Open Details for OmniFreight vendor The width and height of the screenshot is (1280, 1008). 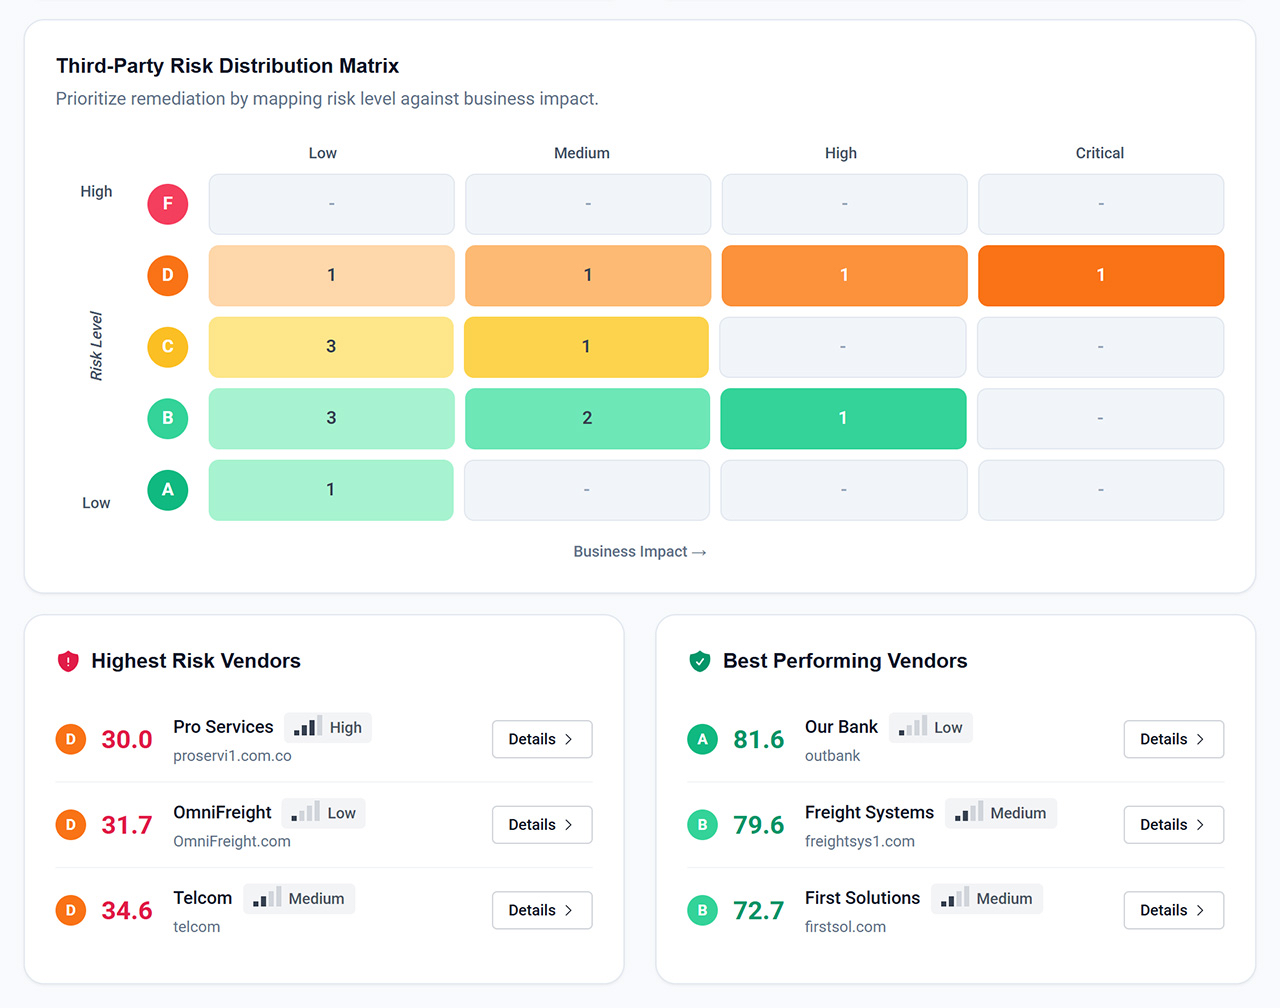[542, 825]
